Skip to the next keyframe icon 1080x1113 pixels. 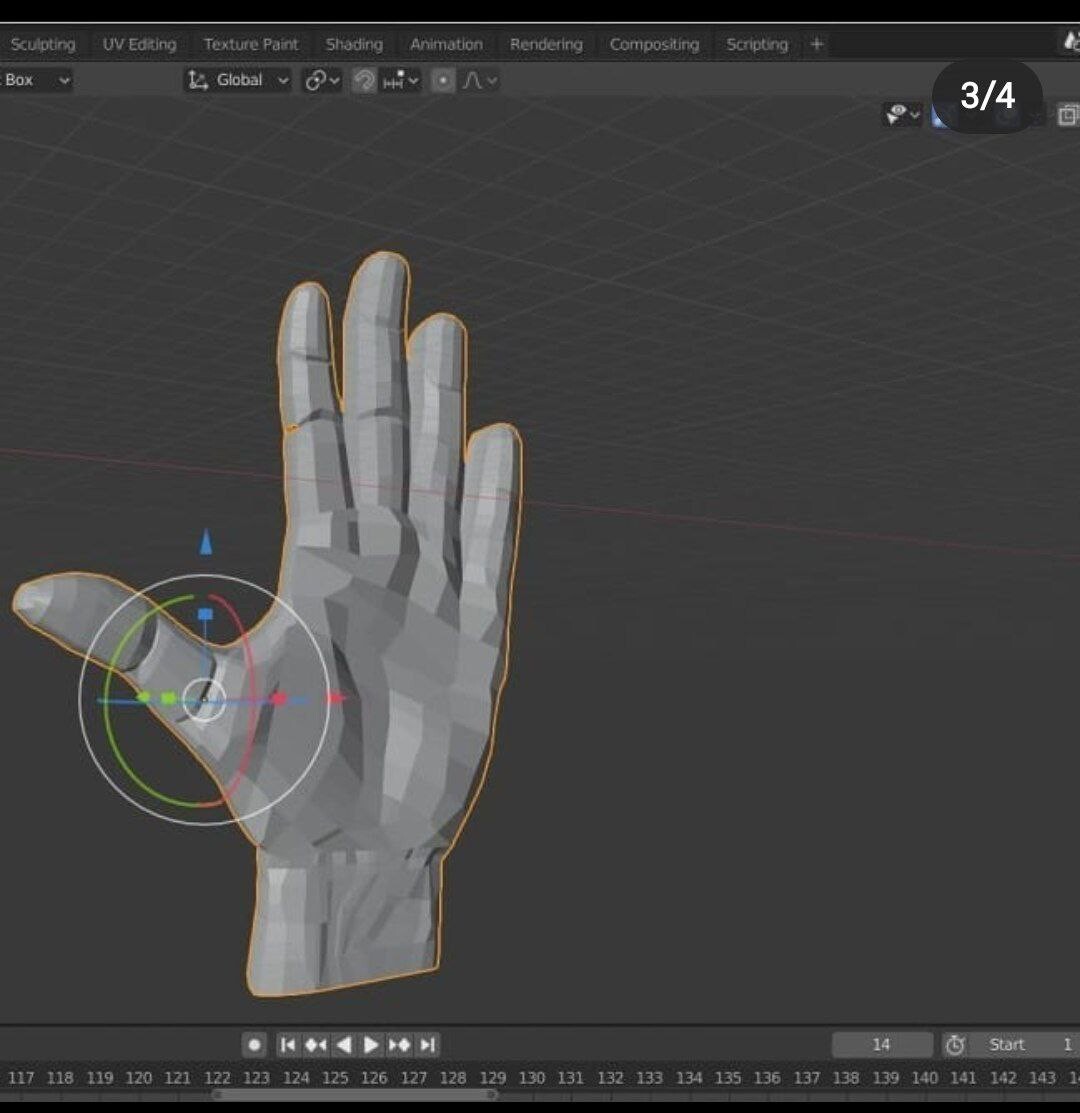398,1044
